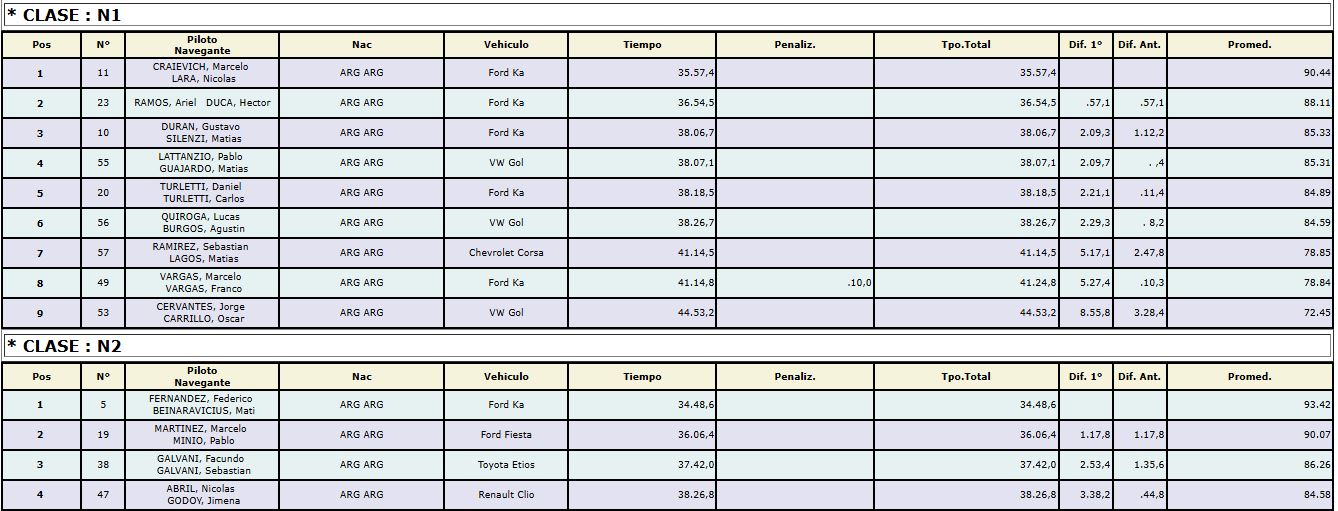Select the Renault Clio vehicle cell

pyautogui.click(x=506, y=495)
